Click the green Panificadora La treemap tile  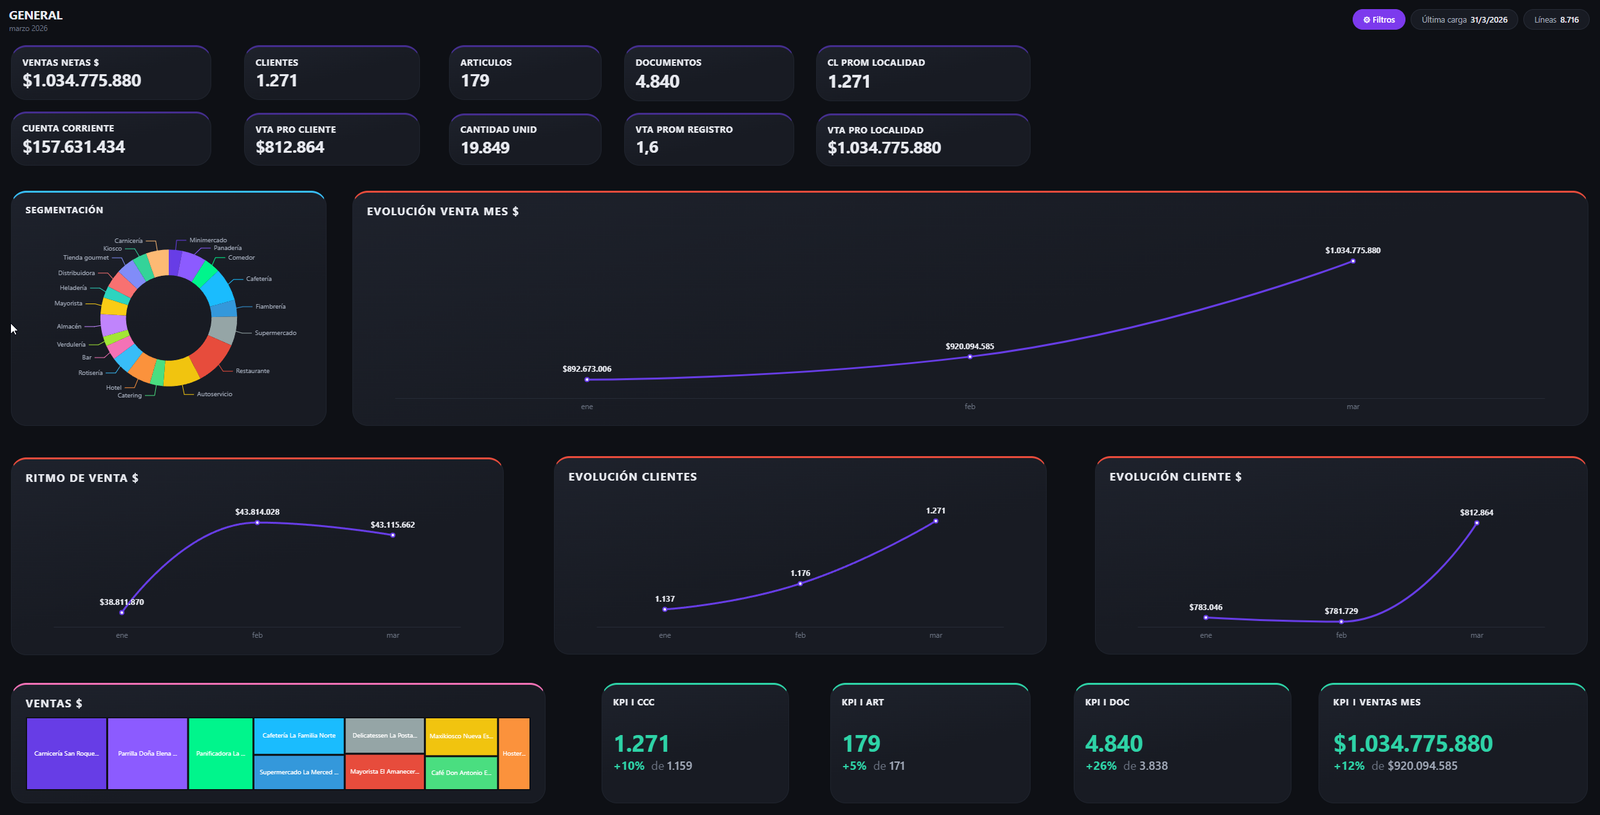tap(220, 753)
